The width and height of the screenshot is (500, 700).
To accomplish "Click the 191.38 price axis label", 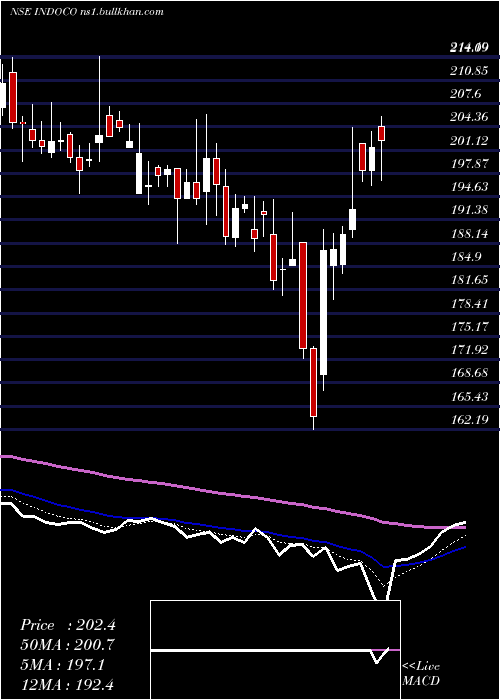I will 469,210.
